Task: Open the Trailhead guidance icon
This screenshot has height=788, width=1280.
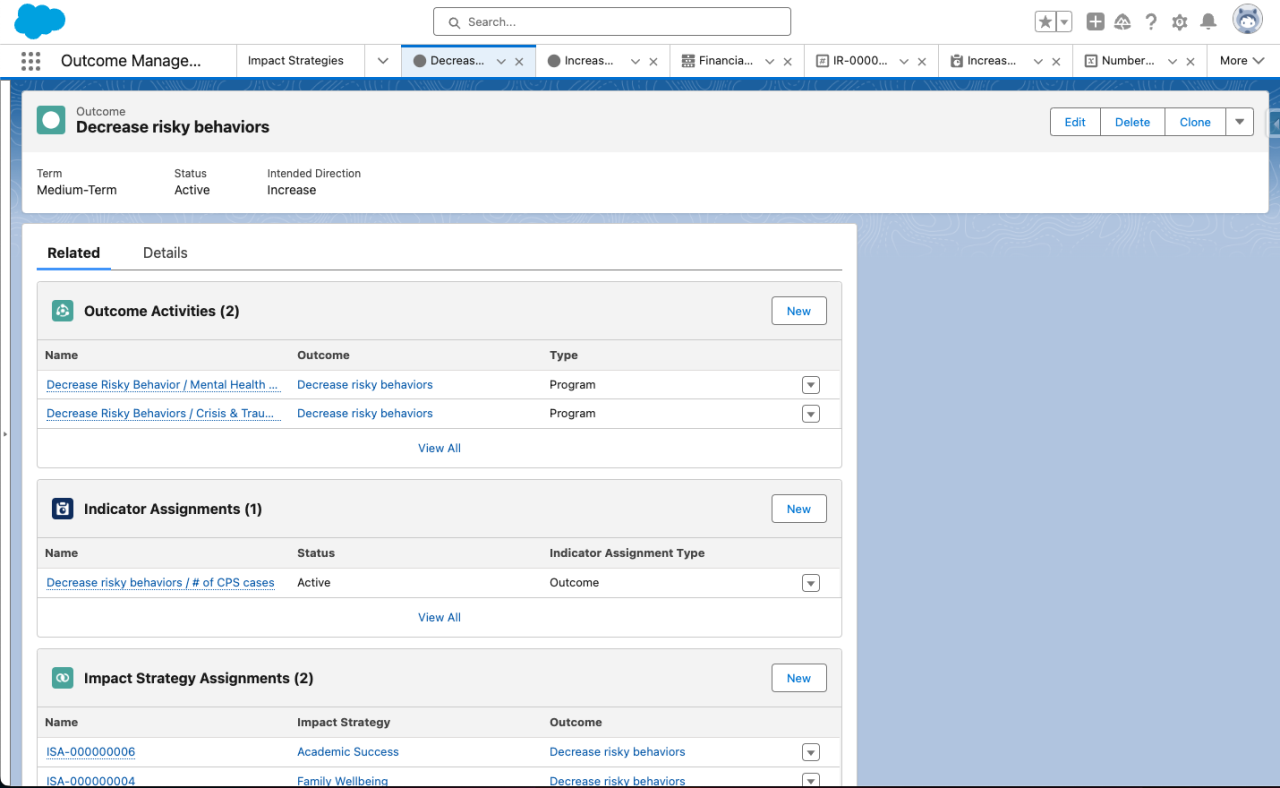Action: point(1122,22)
